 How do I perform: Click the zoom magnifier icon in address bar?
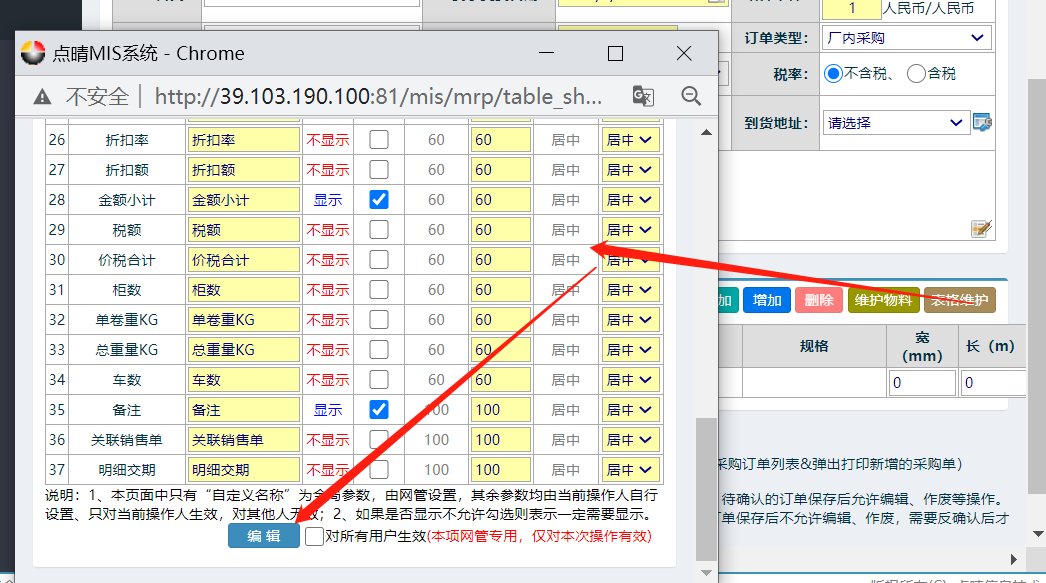tap(691, 96)
